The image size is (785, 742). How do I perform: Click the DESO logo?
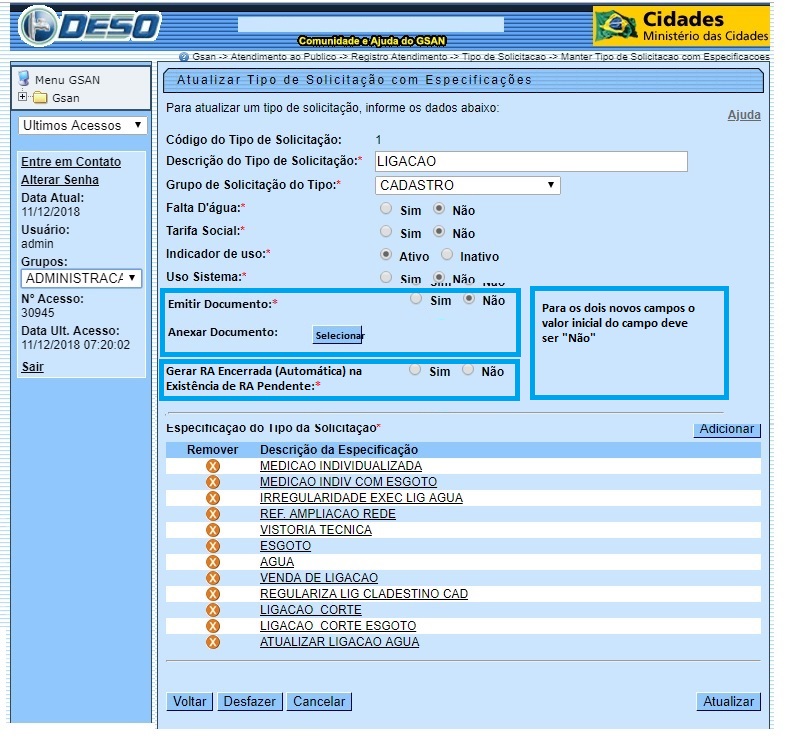(90, 26)
